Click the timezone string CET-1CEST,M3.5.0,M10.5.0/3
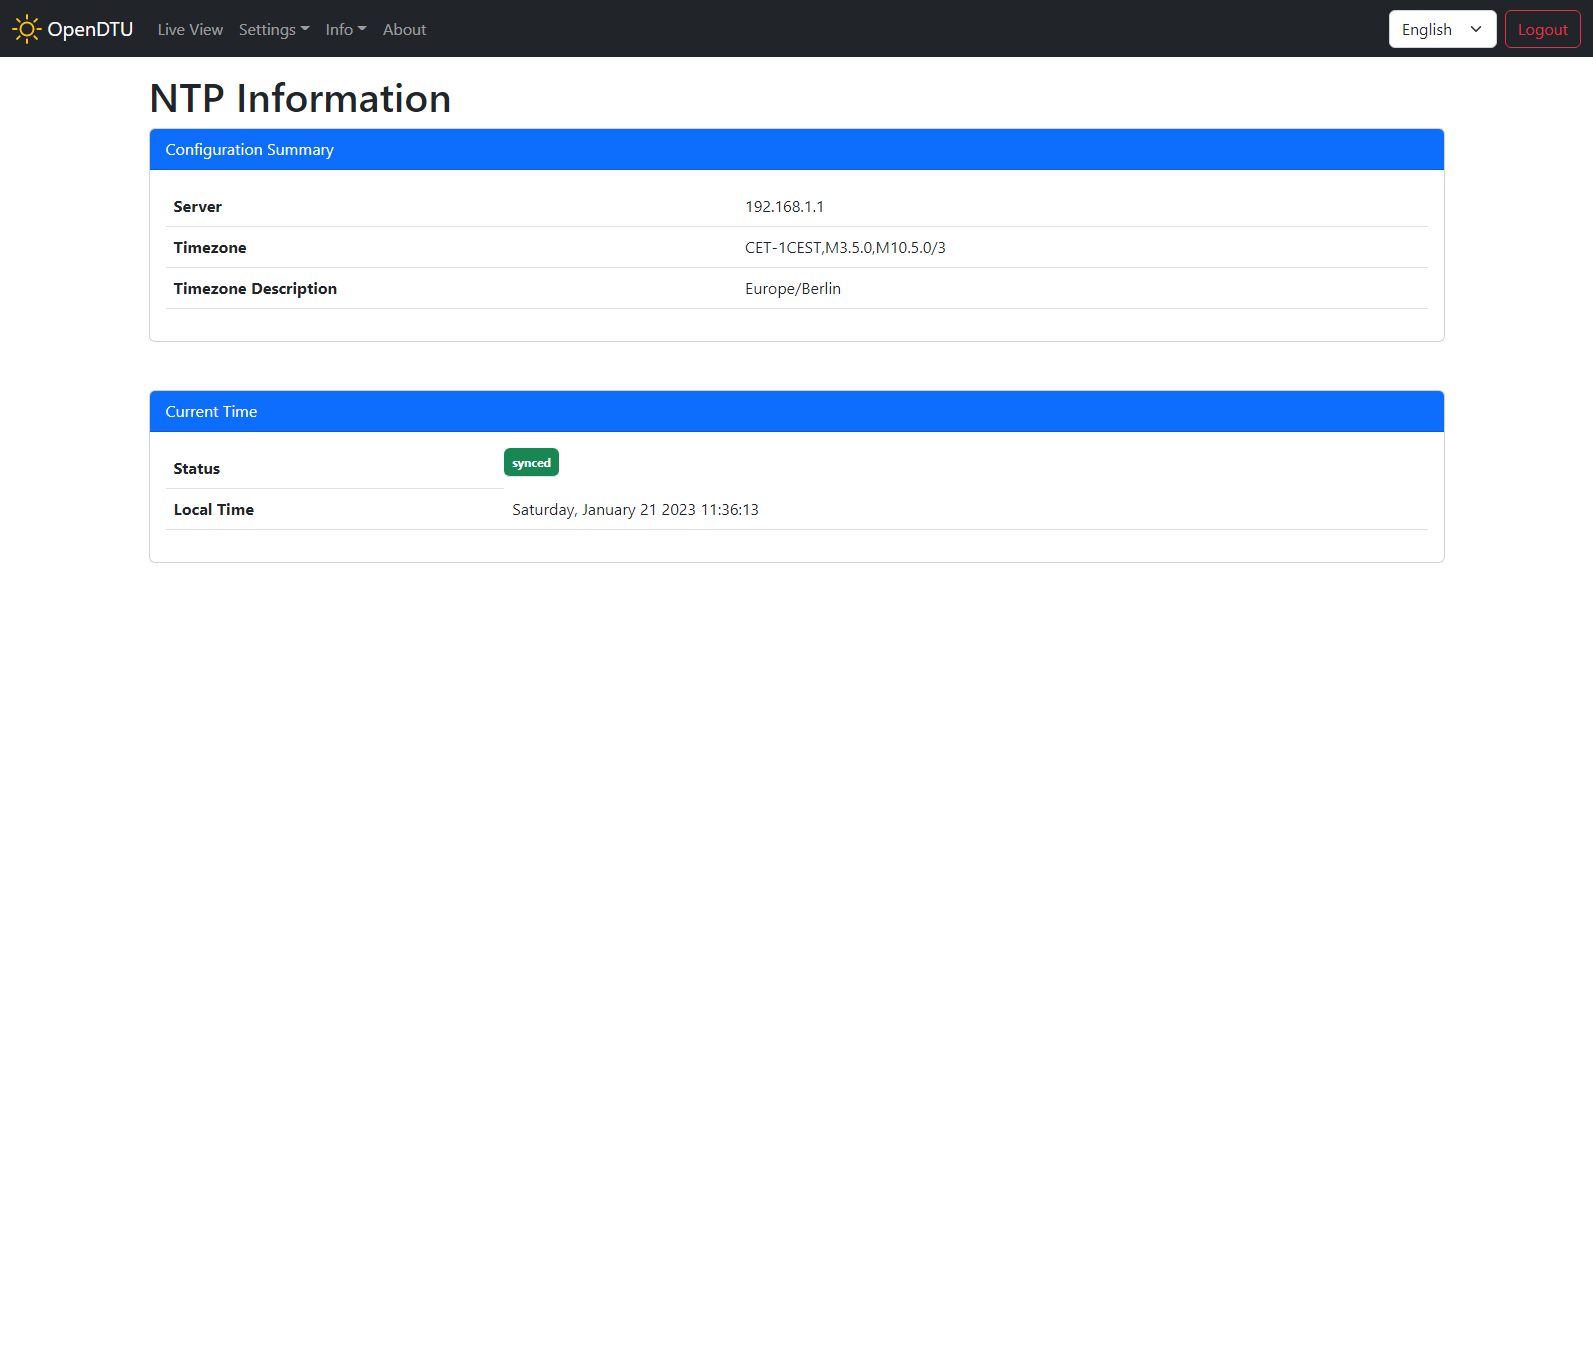Image resolution: width=1593 pixels, height=1359 pixels. click(x=845, y=248)
